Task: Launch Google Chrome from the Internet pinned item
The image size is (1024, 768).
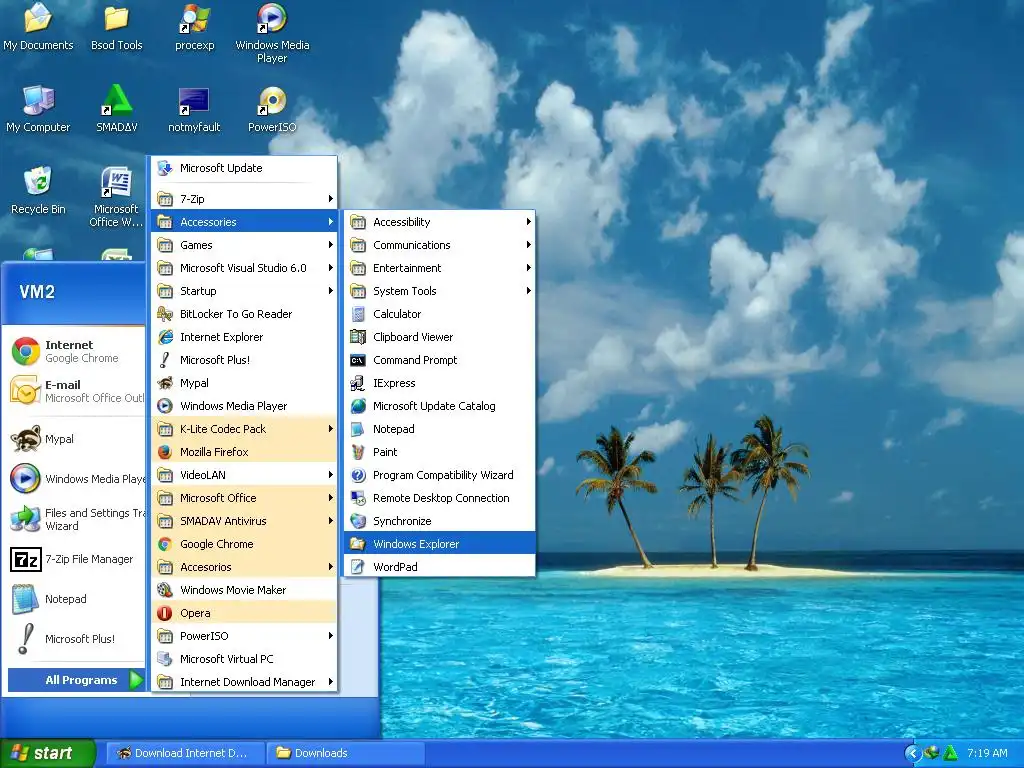Action: pyautogui.click(x=73, y=351)
